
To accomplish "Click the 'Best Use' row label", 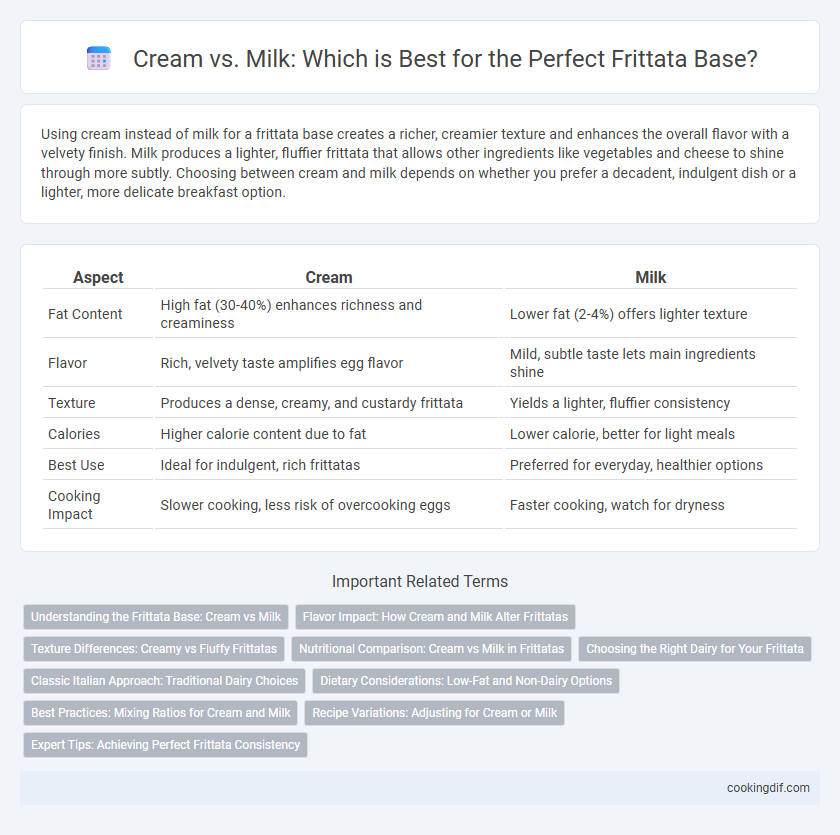I will point(76,465).
